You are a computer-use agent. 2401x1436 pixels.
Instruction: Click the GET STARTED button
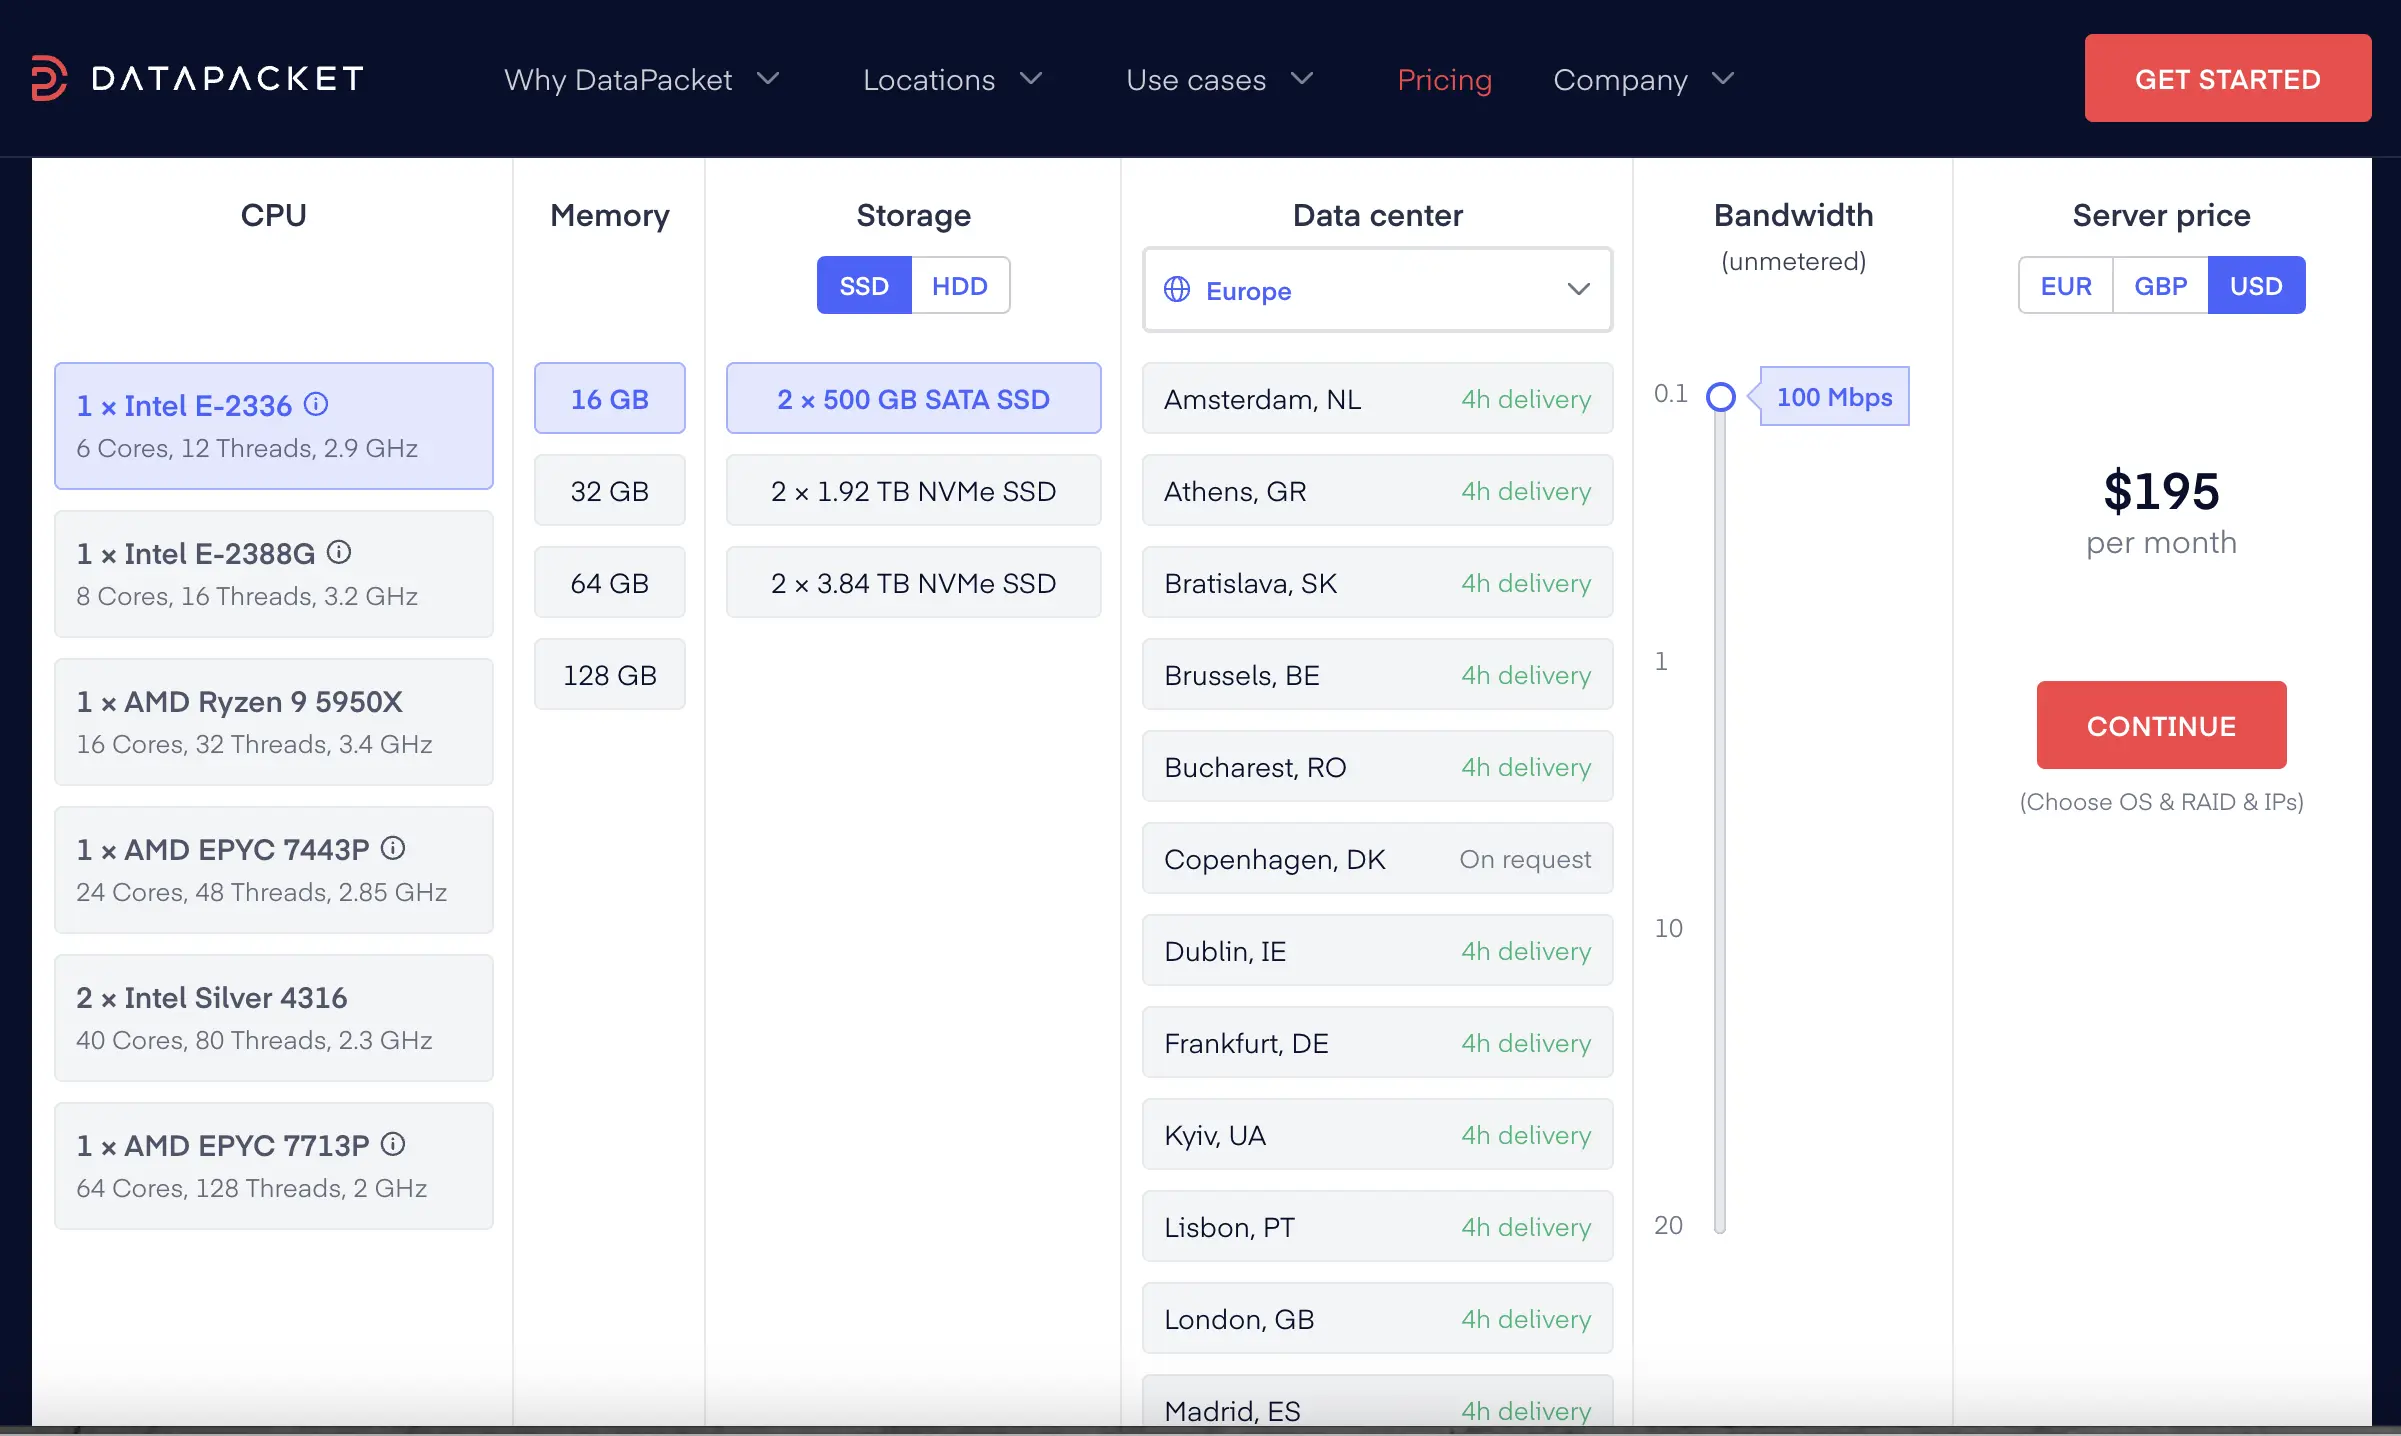pyautogui.click(x=2227, y=79)
